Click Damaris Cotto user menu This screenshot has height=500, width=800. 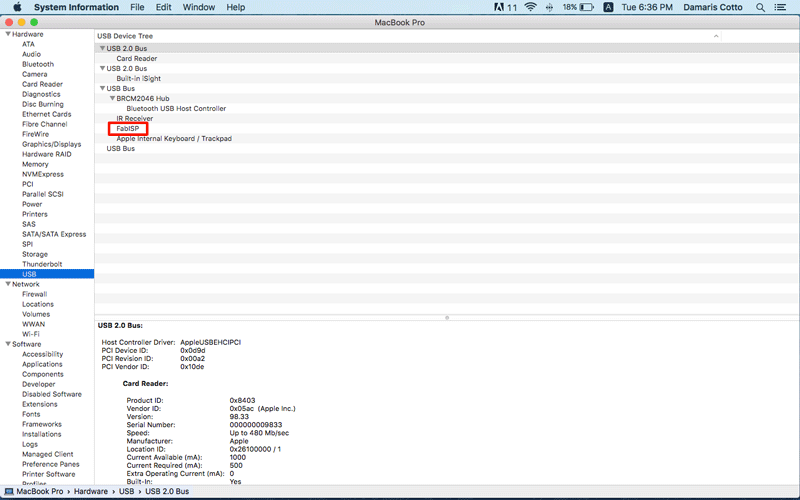point(712,7)
